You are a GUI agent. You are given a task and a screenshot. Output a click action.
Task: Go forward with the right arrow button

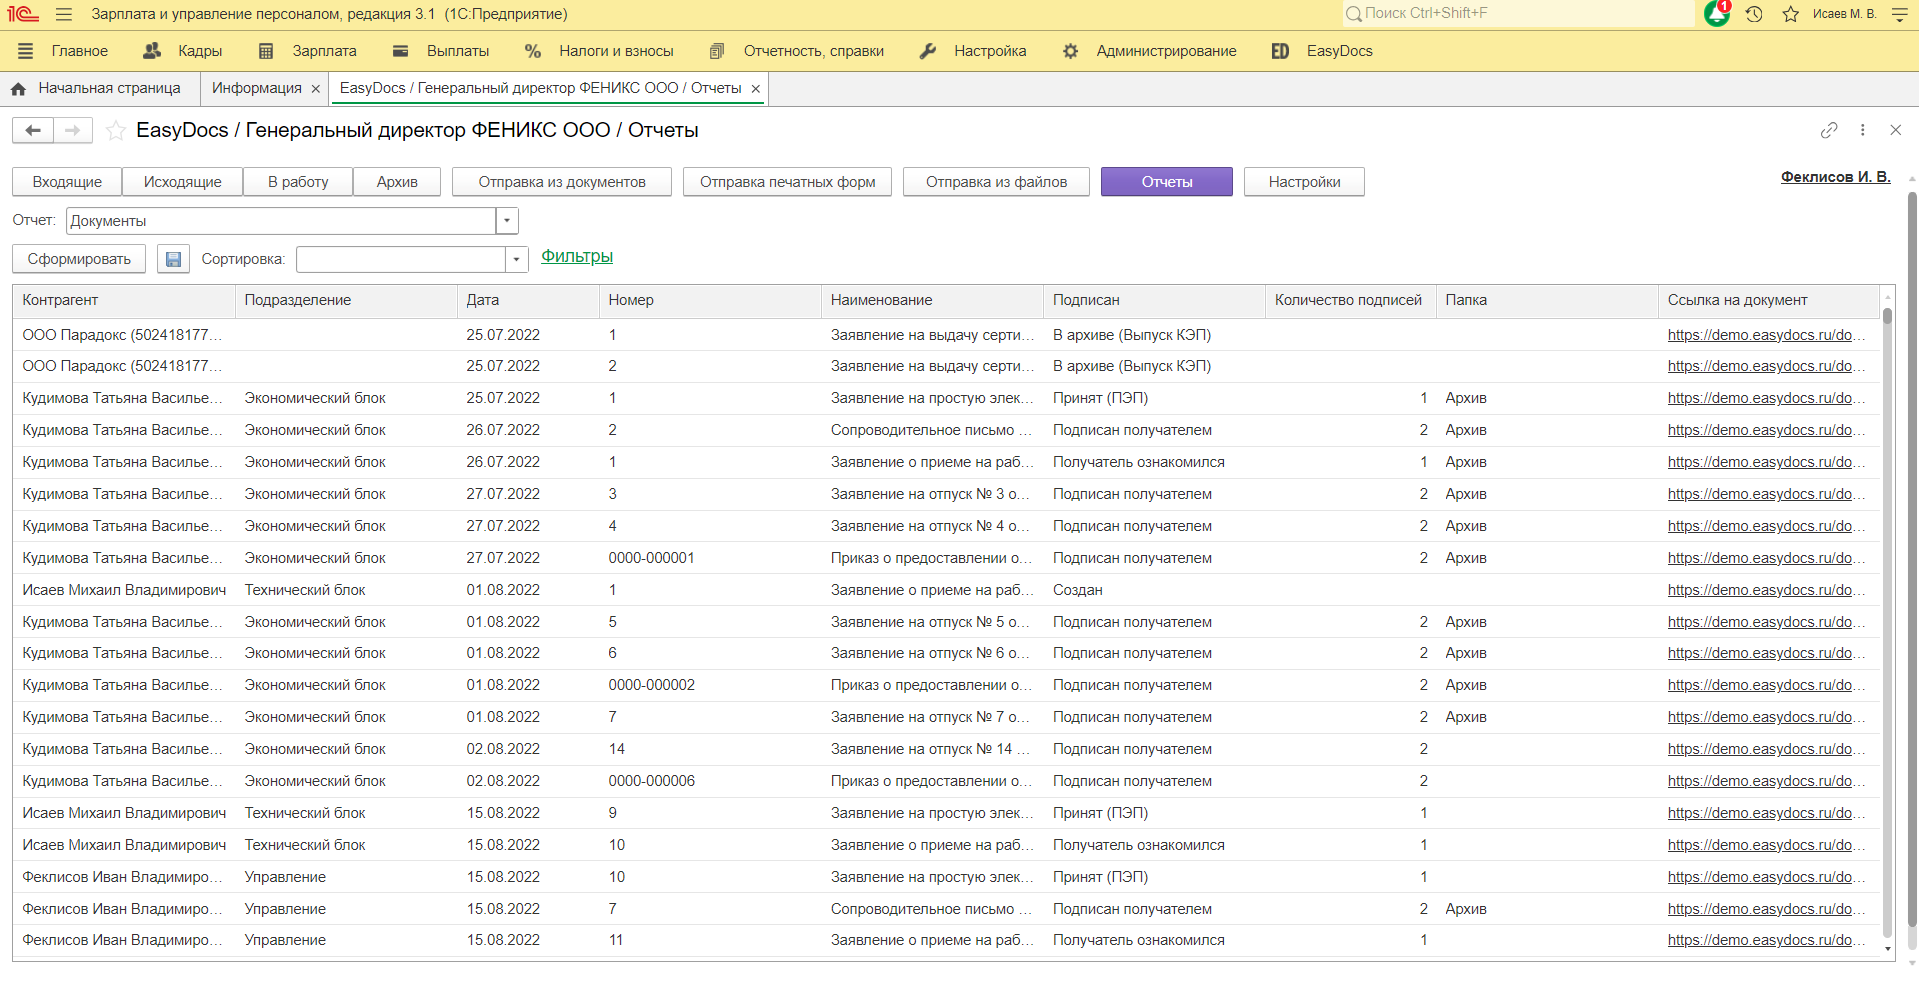(72, 130)
